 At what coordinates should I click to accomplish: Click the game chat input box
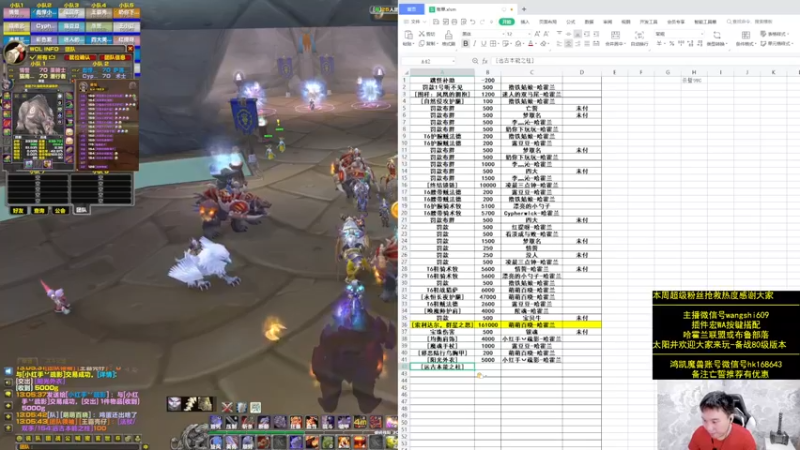click(79, 446)
